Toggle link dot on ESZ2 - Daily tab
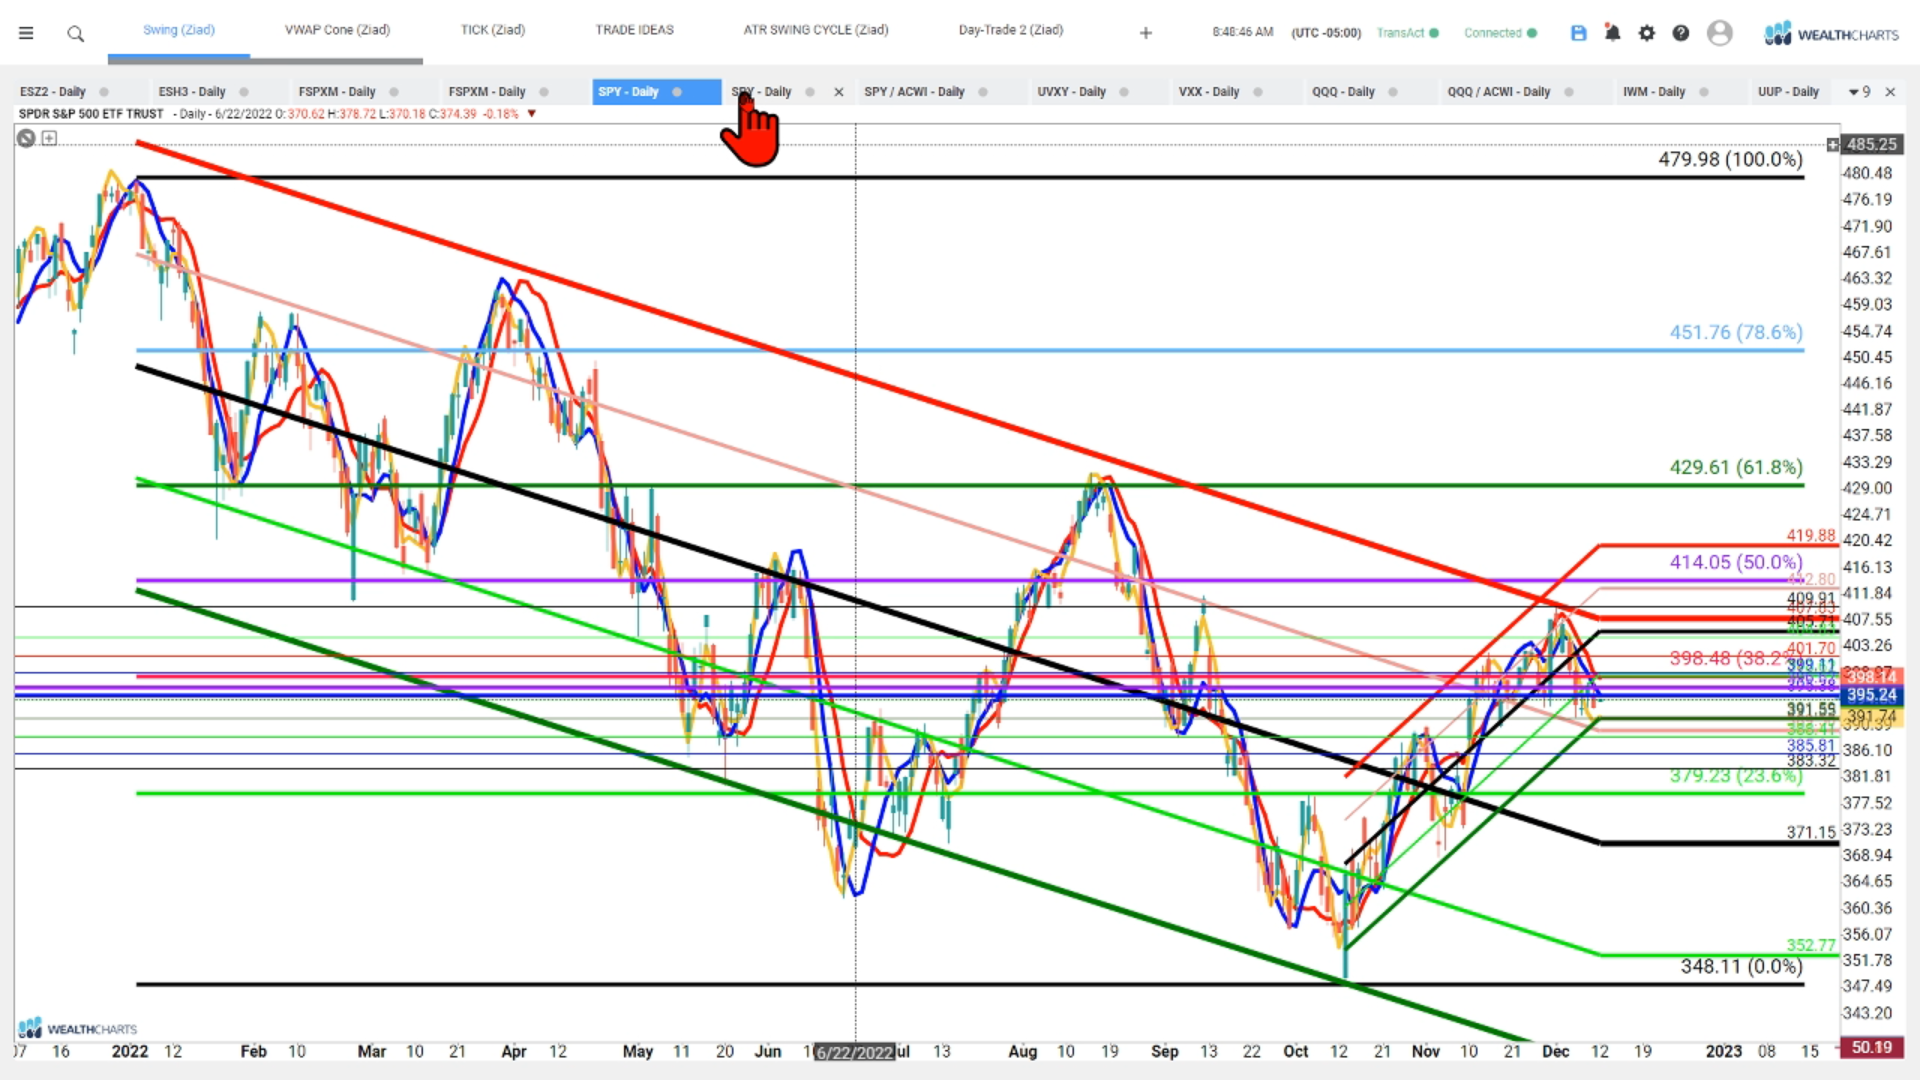This screenshot has height=1080, width=1920. (104, 92)
